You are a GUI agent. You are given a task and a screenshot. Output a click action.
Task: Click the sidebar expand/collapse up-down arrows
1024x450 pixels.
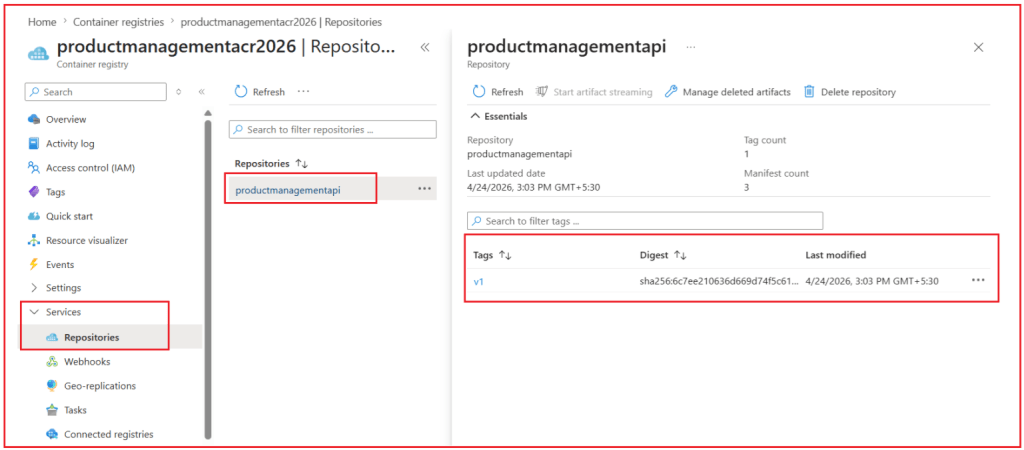[179, 92]
